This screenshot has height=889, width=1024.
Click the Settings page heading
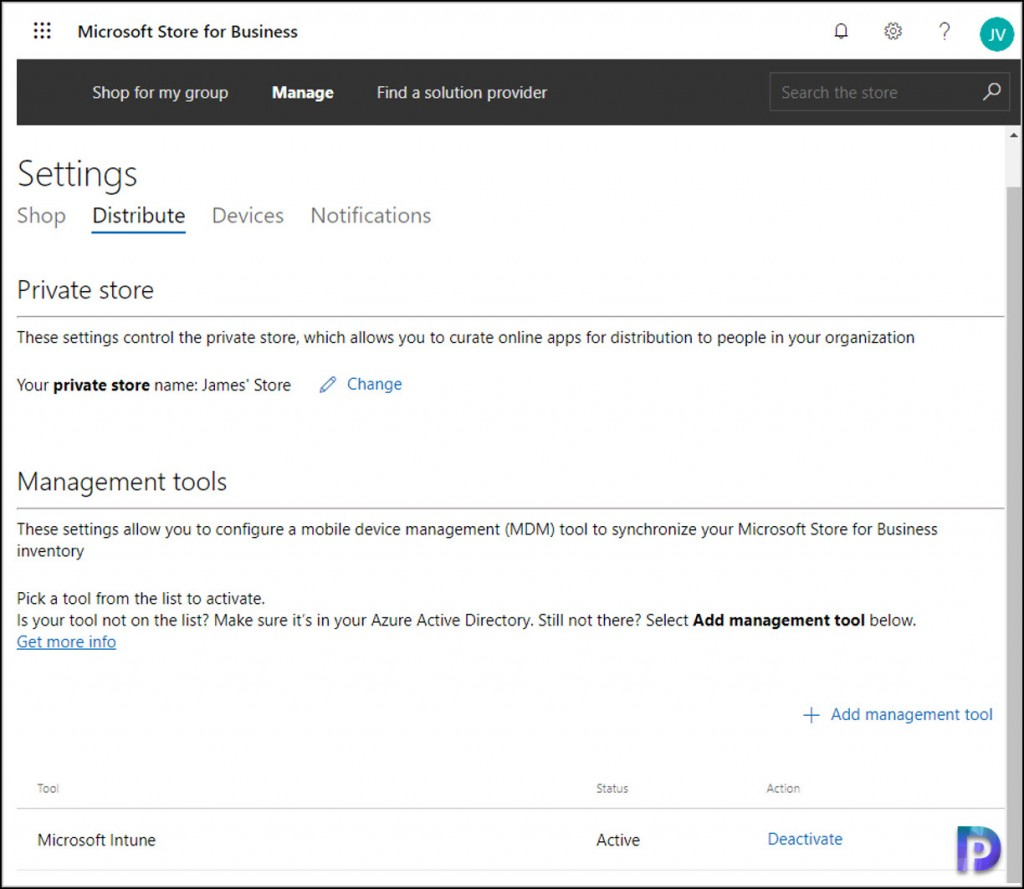pos(77,174)
